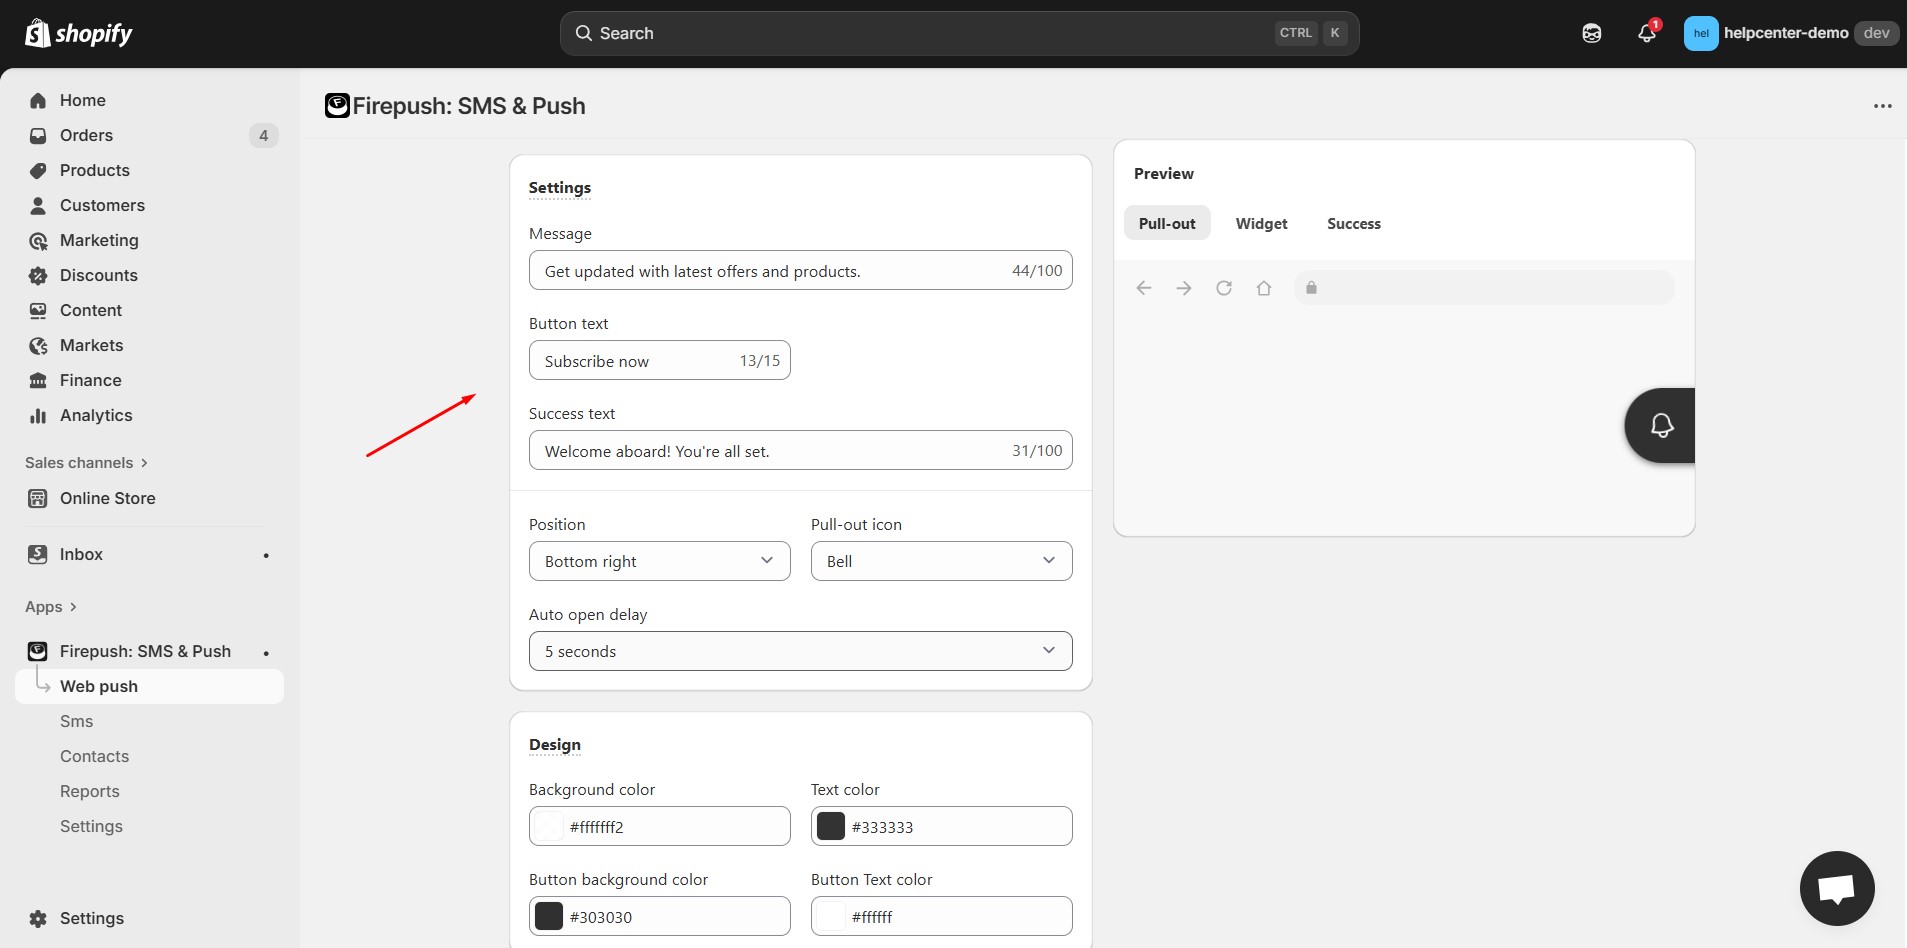Click the preview browser back arrow
Image resolution: width=1907 pixels, height=948 pixels.
tap(1144, 288)
